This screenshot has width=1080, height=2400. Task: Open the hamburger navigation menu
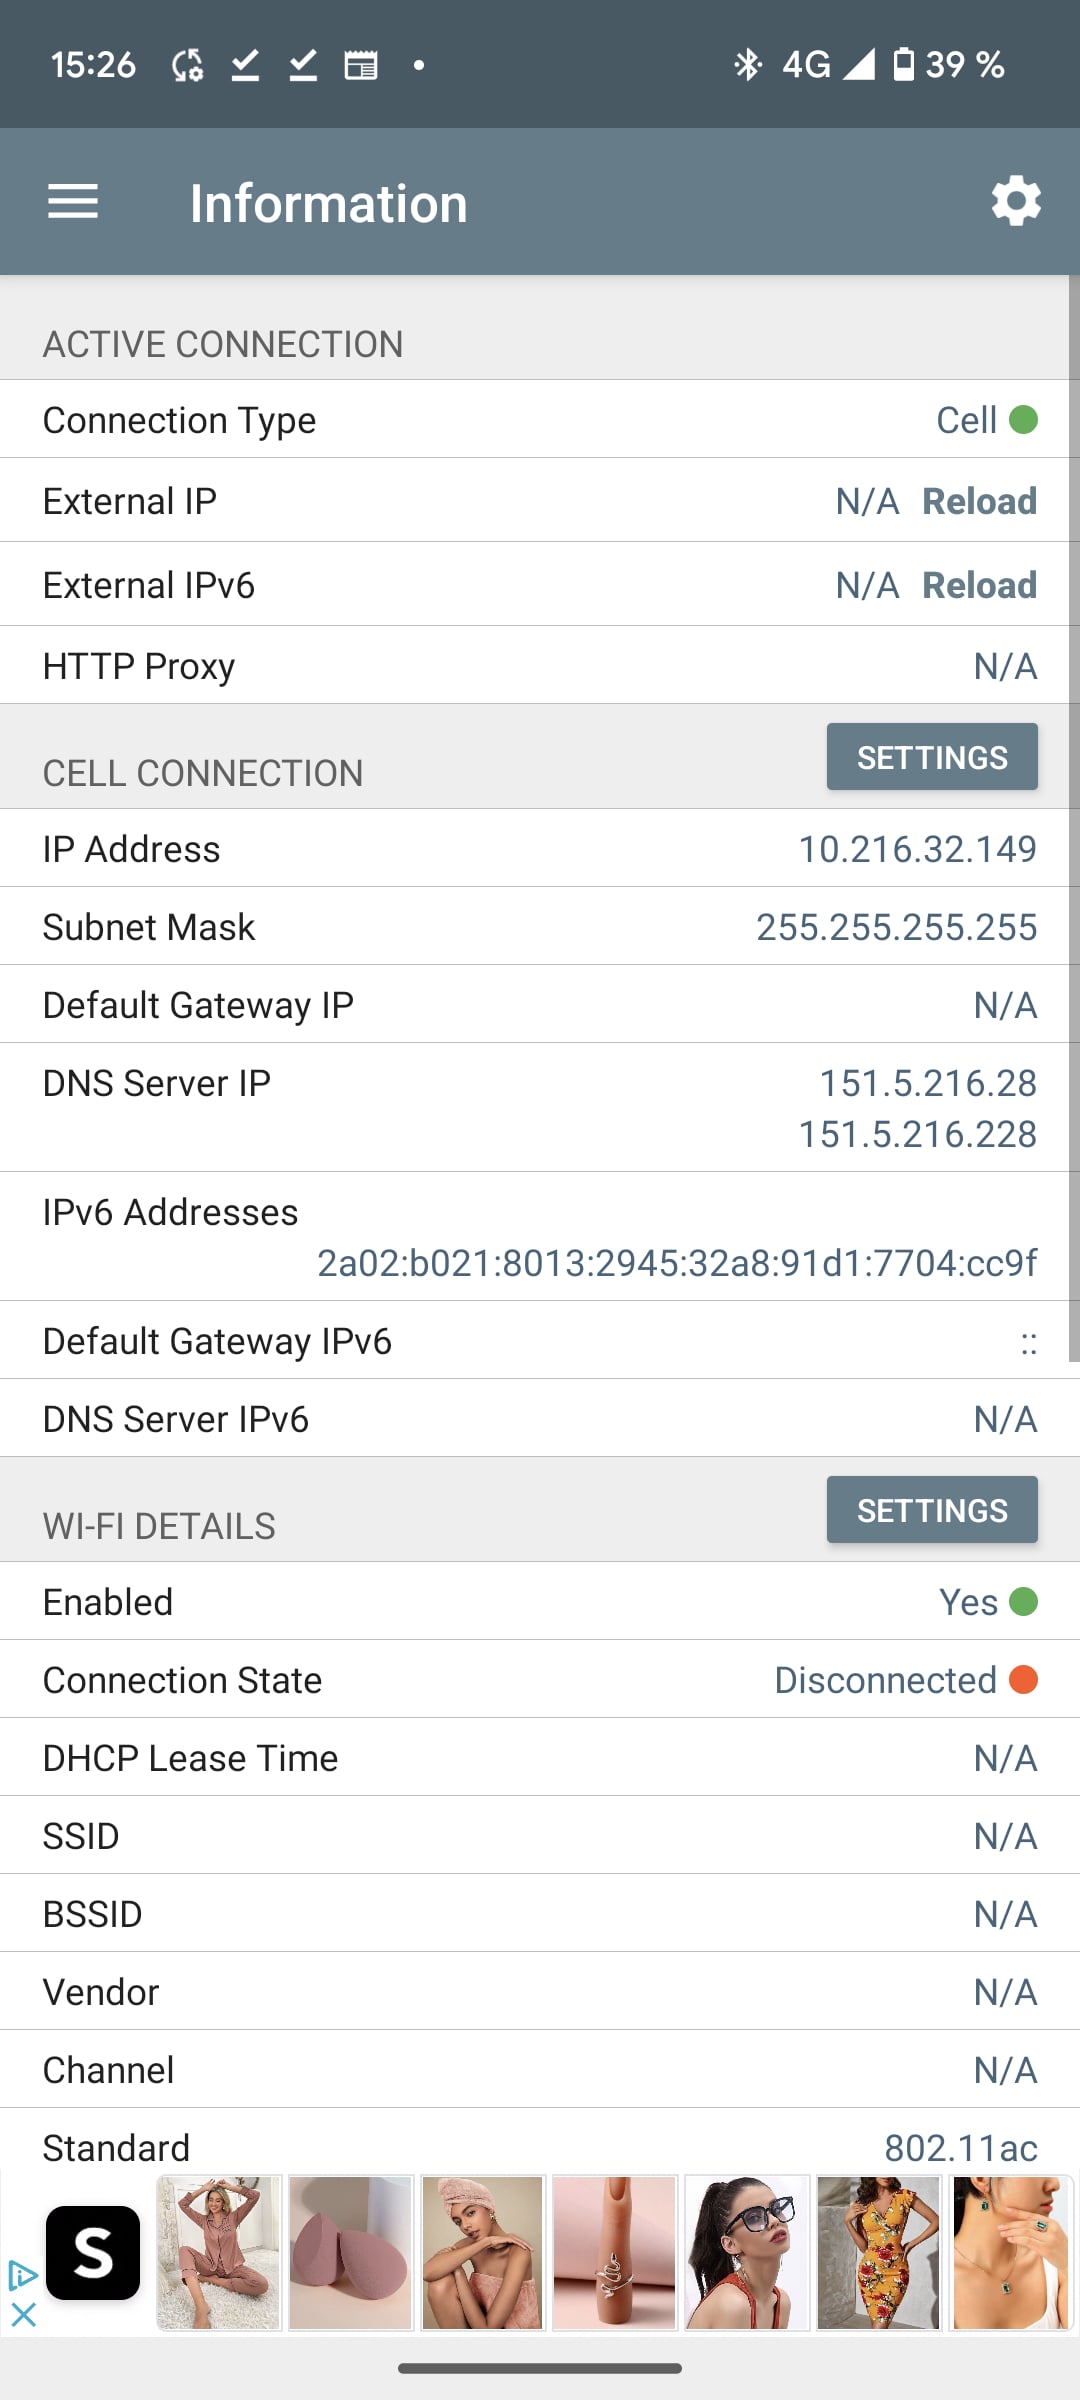coord(73,202)
